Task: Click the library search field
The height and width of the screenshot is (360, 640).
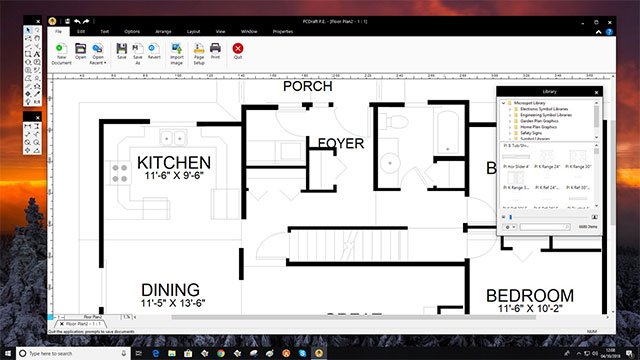Action: pyautogui.click(x=544, y=227)
